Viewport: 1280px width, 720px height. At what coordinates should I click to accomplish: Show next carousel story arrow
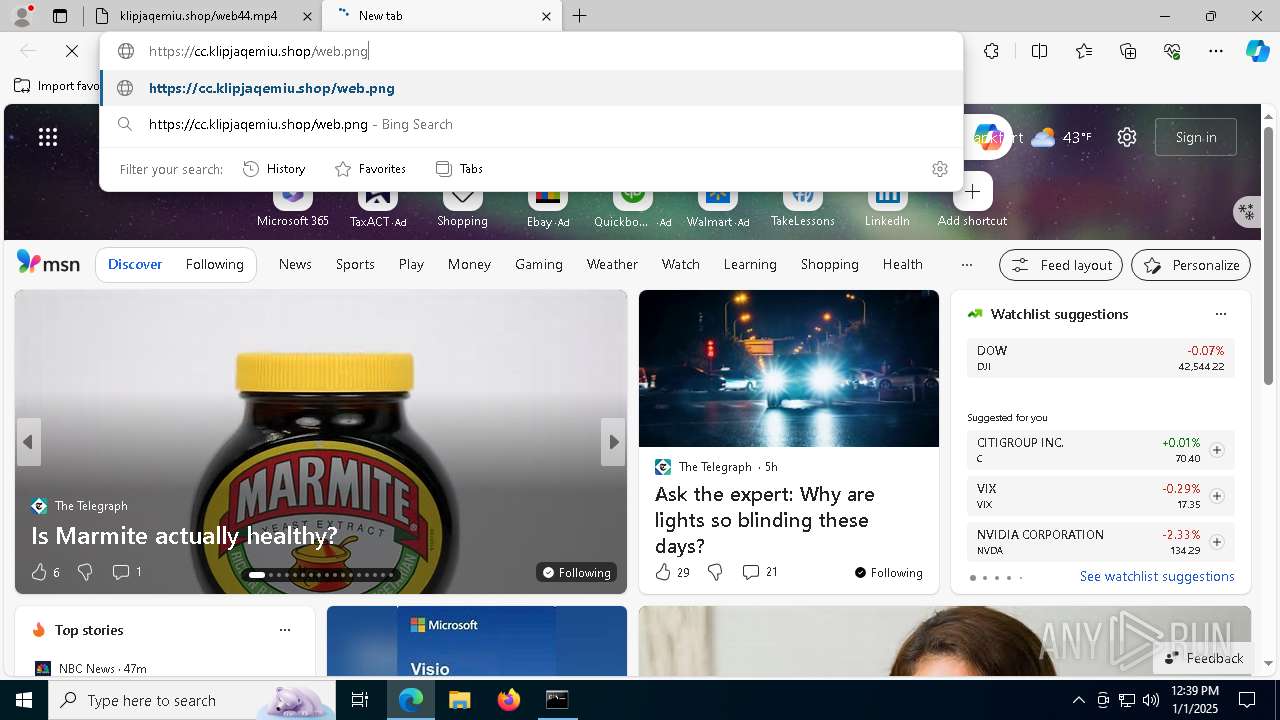(613, 442)
